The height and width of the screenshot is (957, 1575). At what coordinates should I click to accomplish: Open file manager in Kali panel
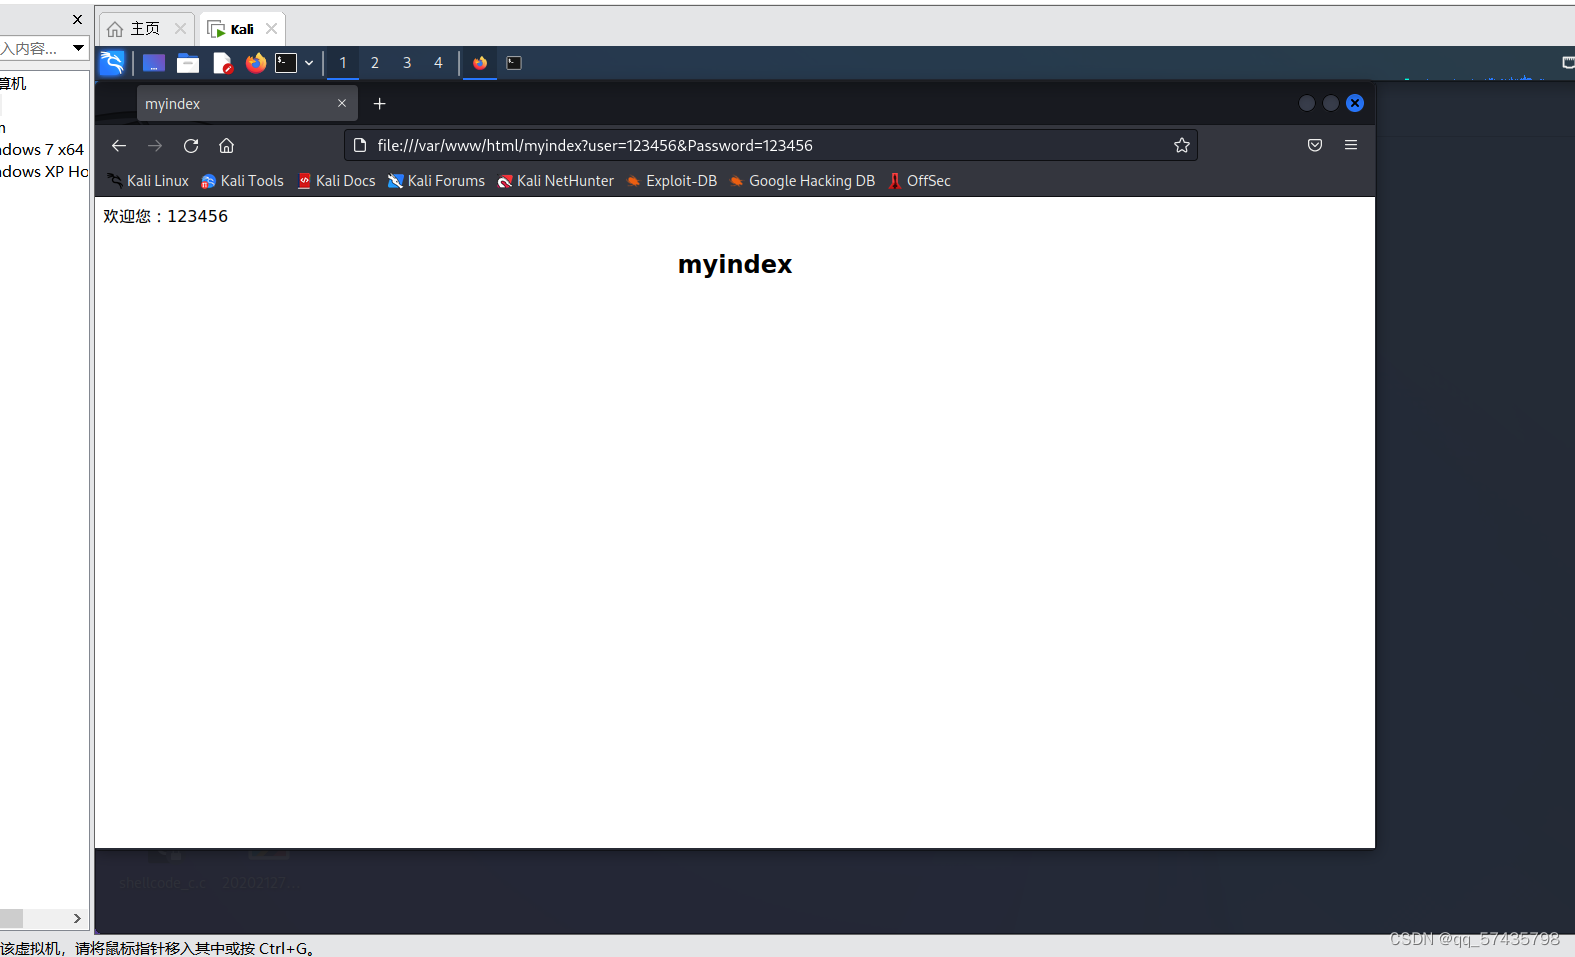click(188, 63)
